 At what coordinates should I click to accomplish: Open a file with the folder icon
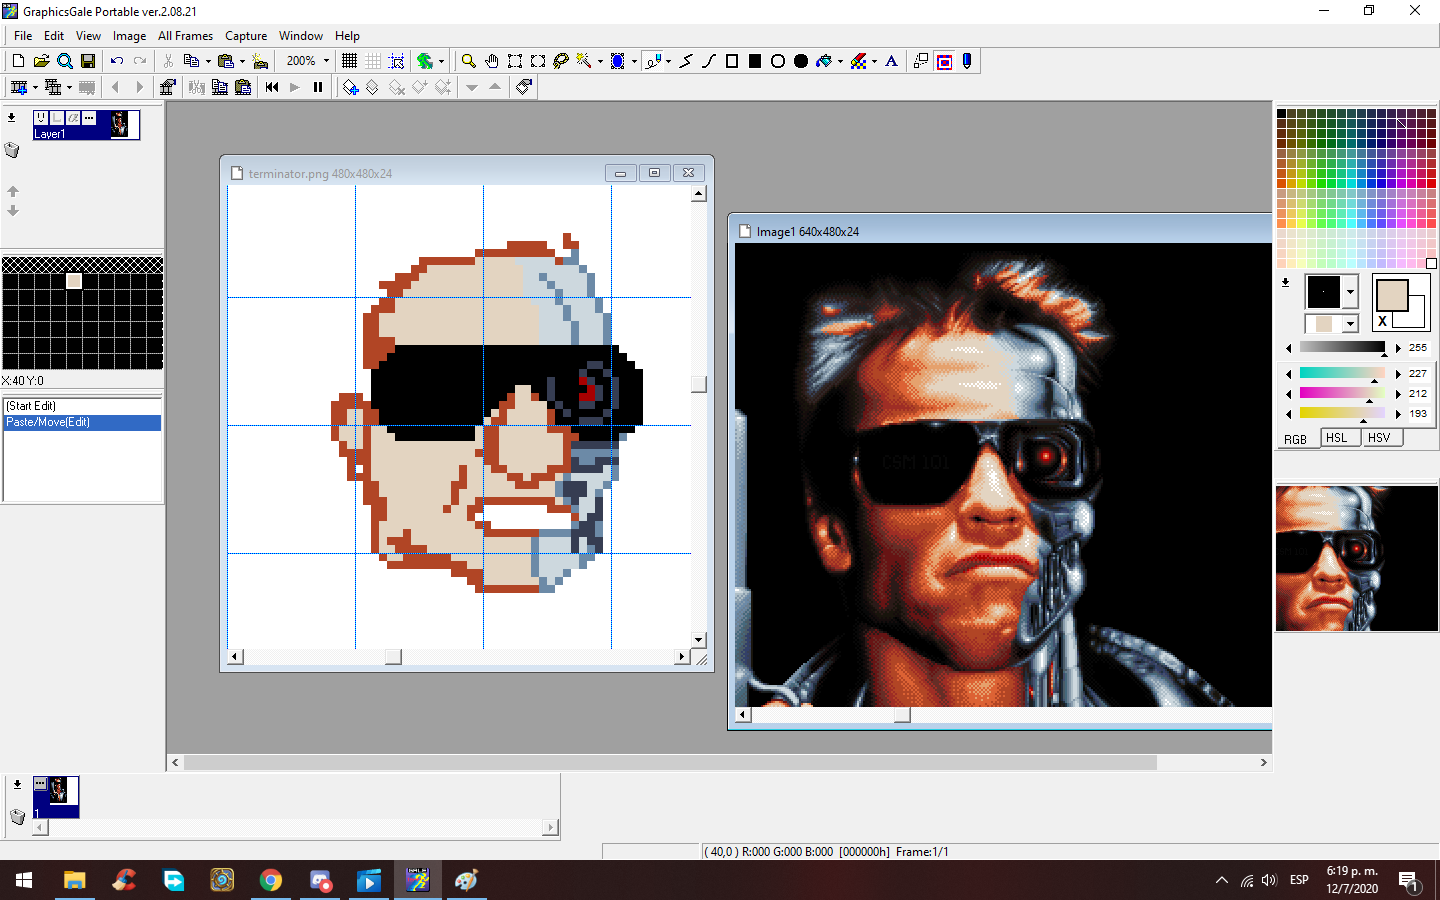point(41,61)
